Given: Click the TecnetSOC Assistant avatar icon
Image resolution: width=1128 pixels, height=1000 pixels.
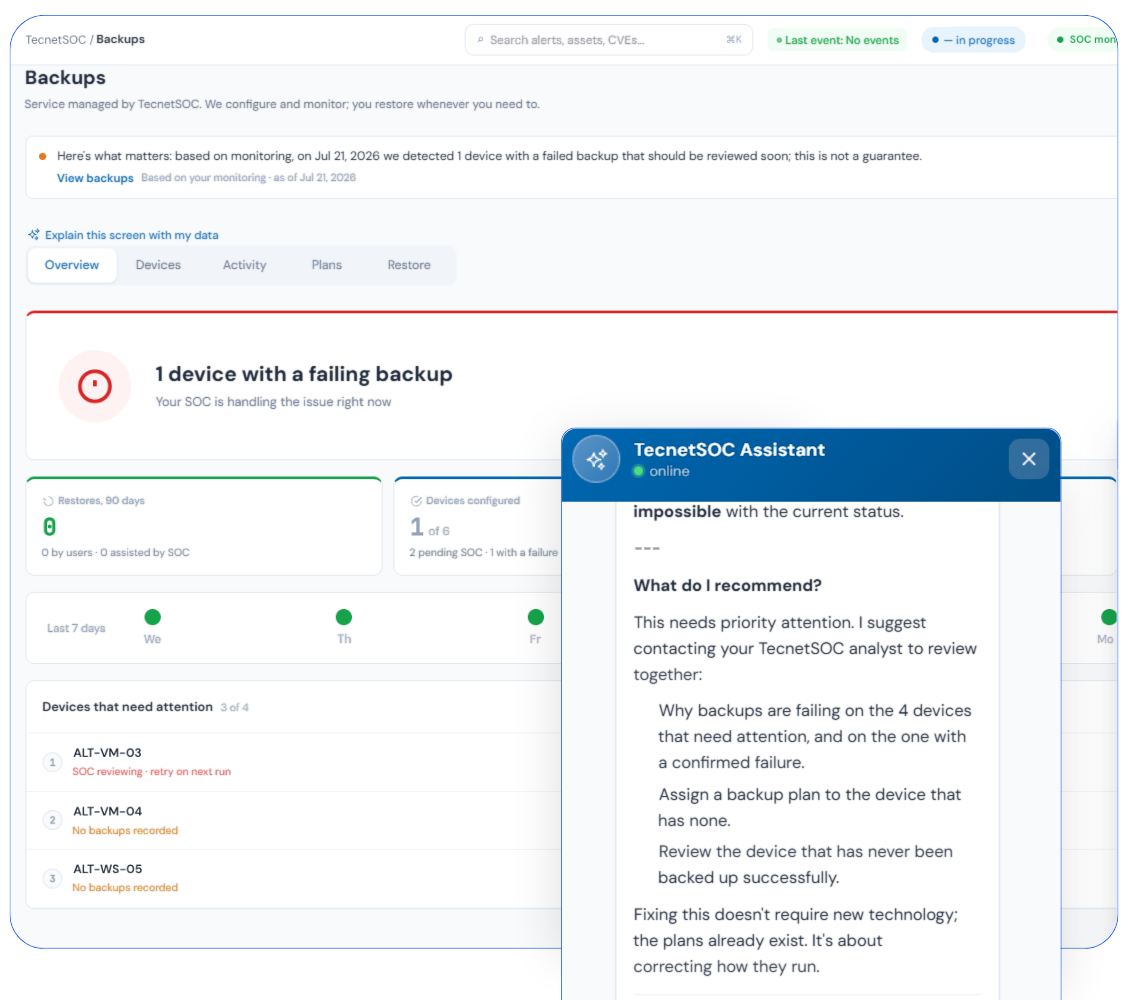Looking at the screenshot, I should point(596,459).
